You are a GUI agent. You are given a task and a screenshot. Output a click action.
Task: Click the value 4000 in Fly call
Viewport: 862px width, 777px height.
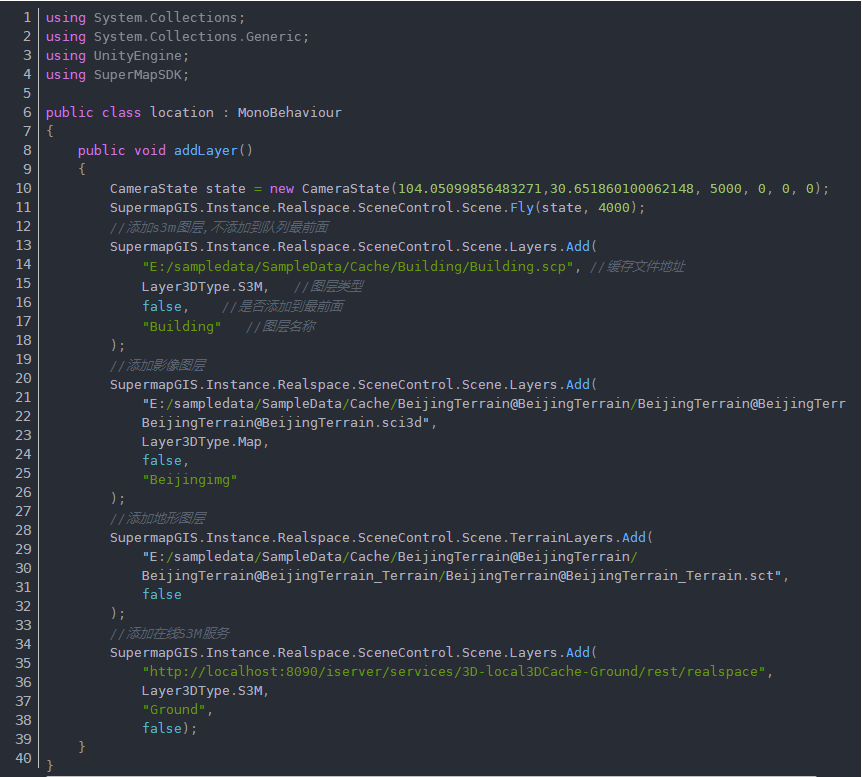pyautogui.click(x=614, y=208)
